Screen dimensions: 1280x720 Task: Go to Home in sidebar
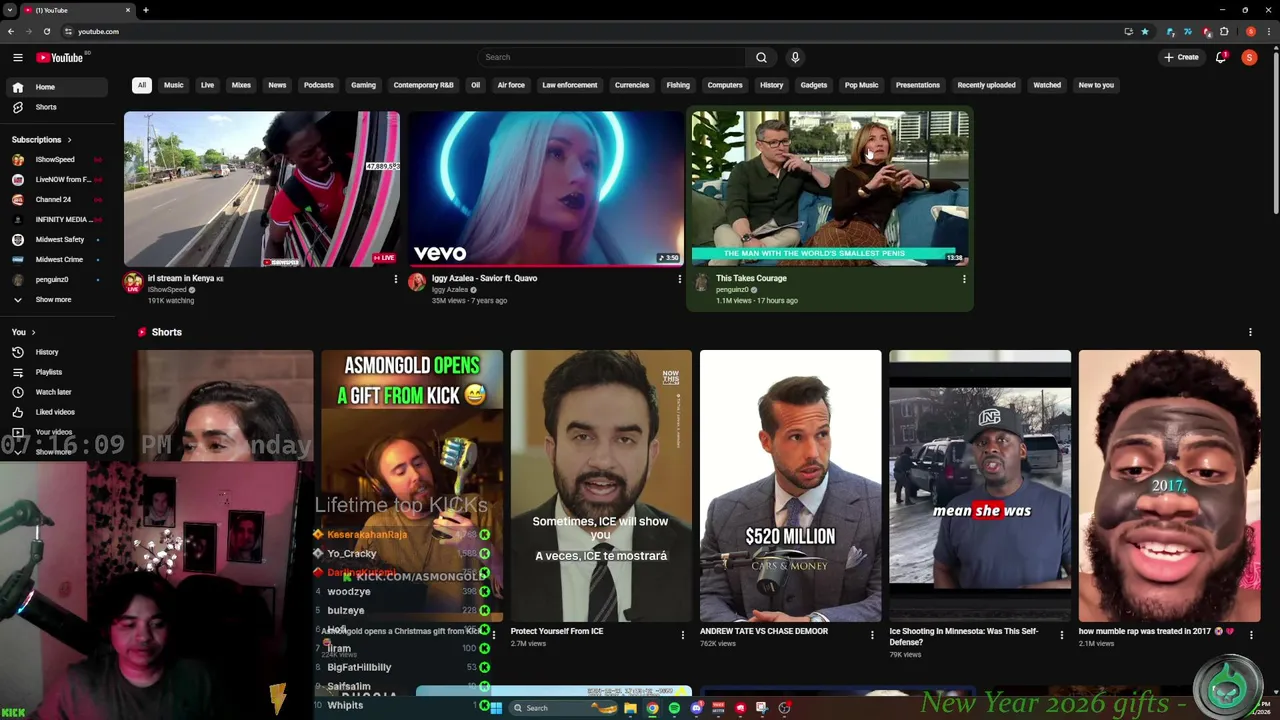point(55,87)
